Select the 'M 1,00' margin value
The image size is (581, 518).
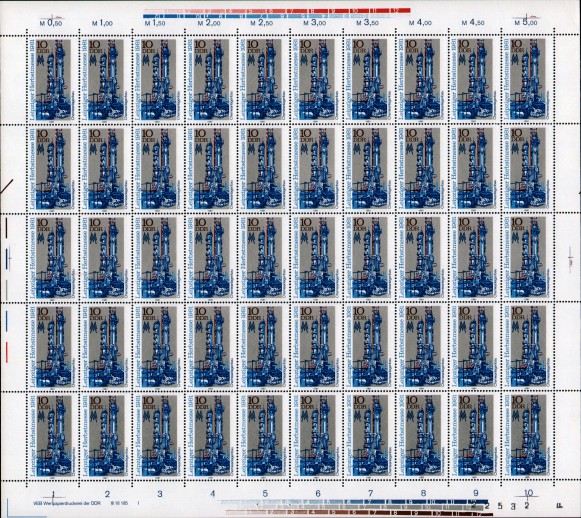[x=103, y=23]
